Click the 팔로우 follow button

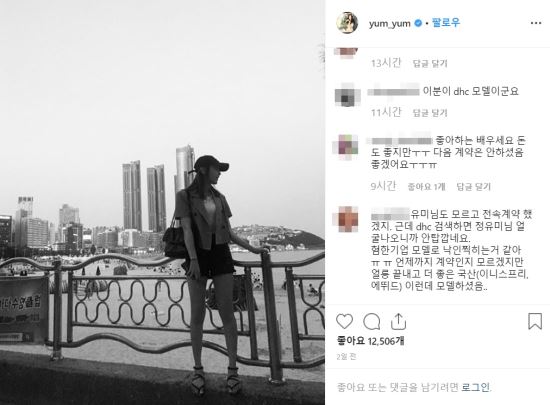[445, 23]
